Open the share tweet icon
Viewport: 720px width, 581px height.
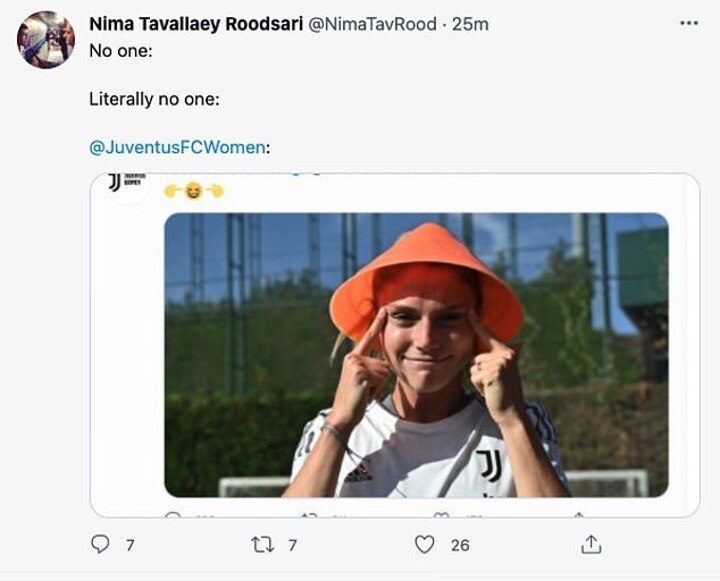coord(591,544)
